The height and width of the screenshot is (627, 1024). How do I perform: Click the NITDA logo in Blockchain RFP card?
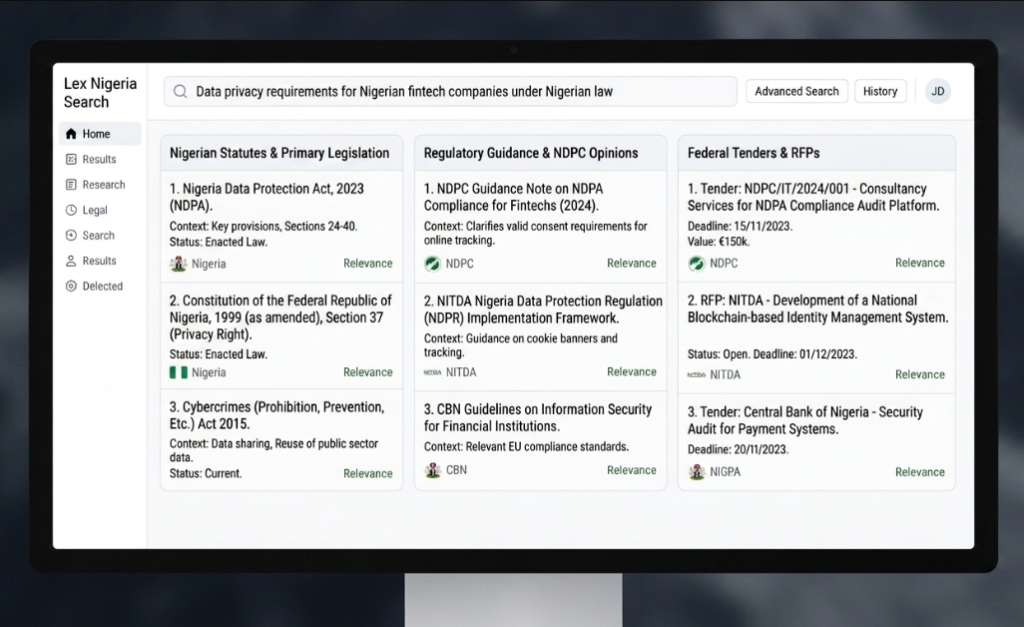click(696, 375)
